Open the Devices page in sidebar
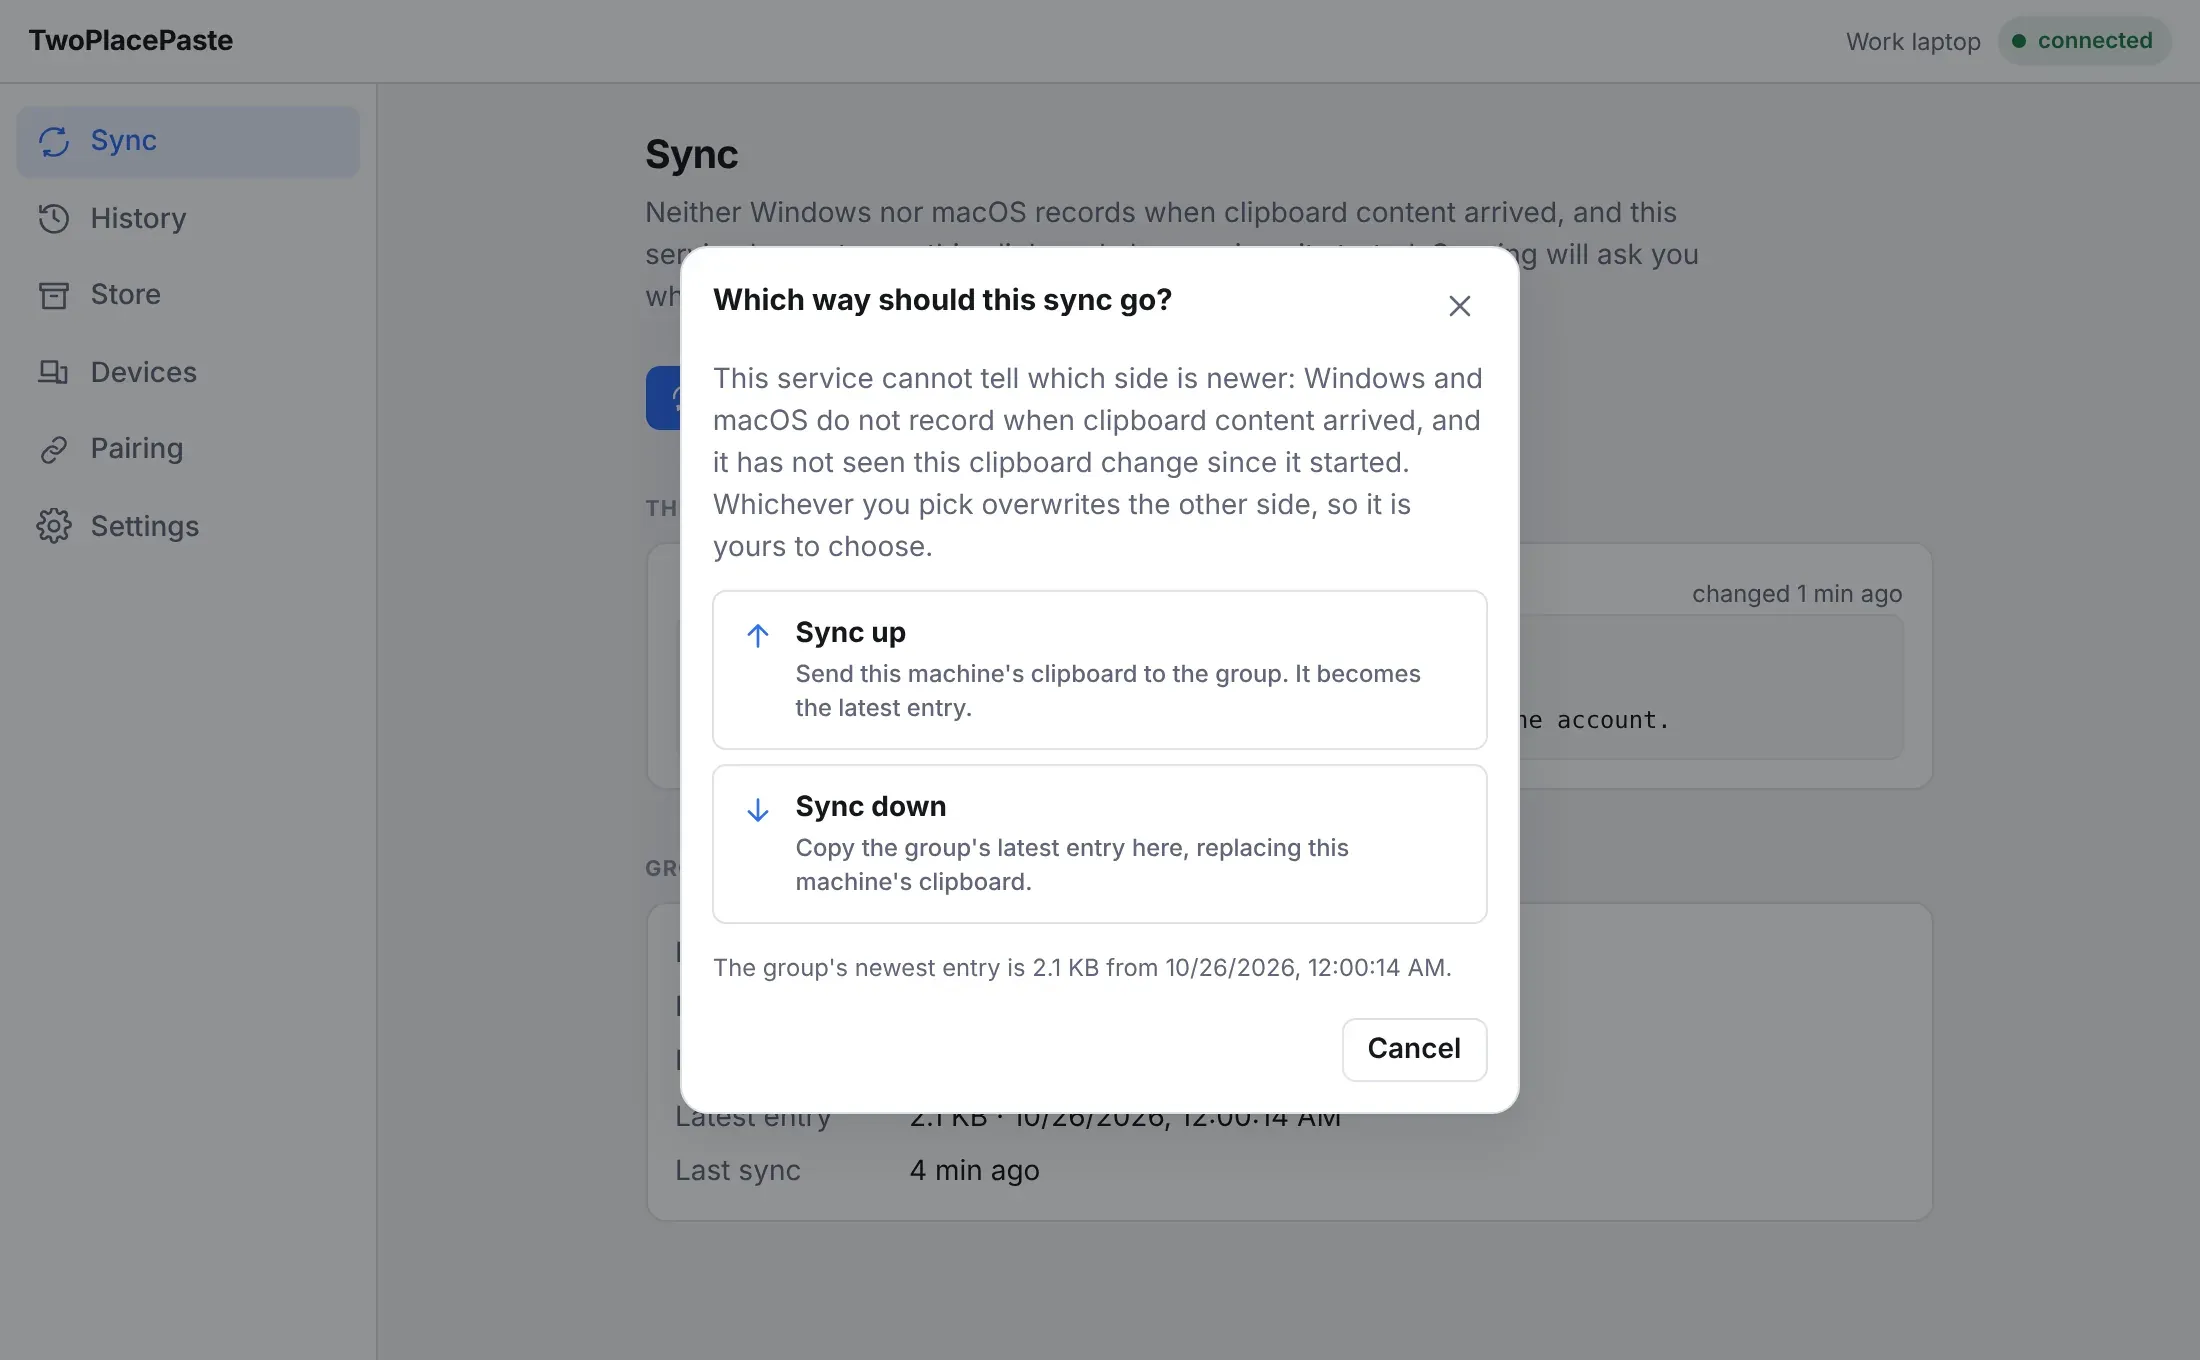The width and height of the screenshot is (2200, 1360). tap(188, 372)
